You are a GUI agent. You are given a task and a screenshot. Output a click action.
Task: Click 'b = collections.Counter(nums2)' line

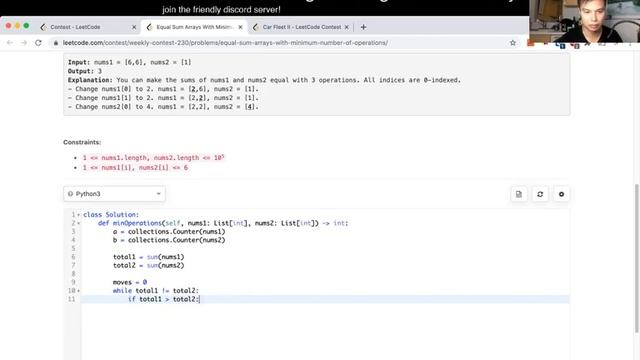tap(169, 240)
